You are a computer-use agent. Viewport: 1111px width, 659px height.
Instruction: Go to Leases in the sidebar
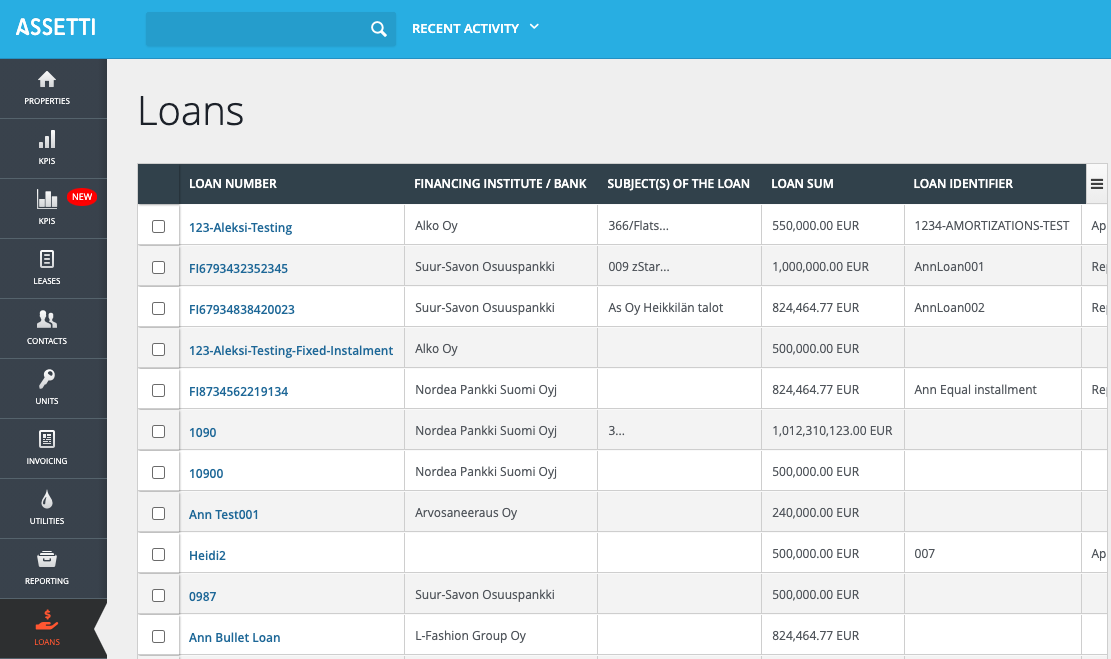point(47,269)
